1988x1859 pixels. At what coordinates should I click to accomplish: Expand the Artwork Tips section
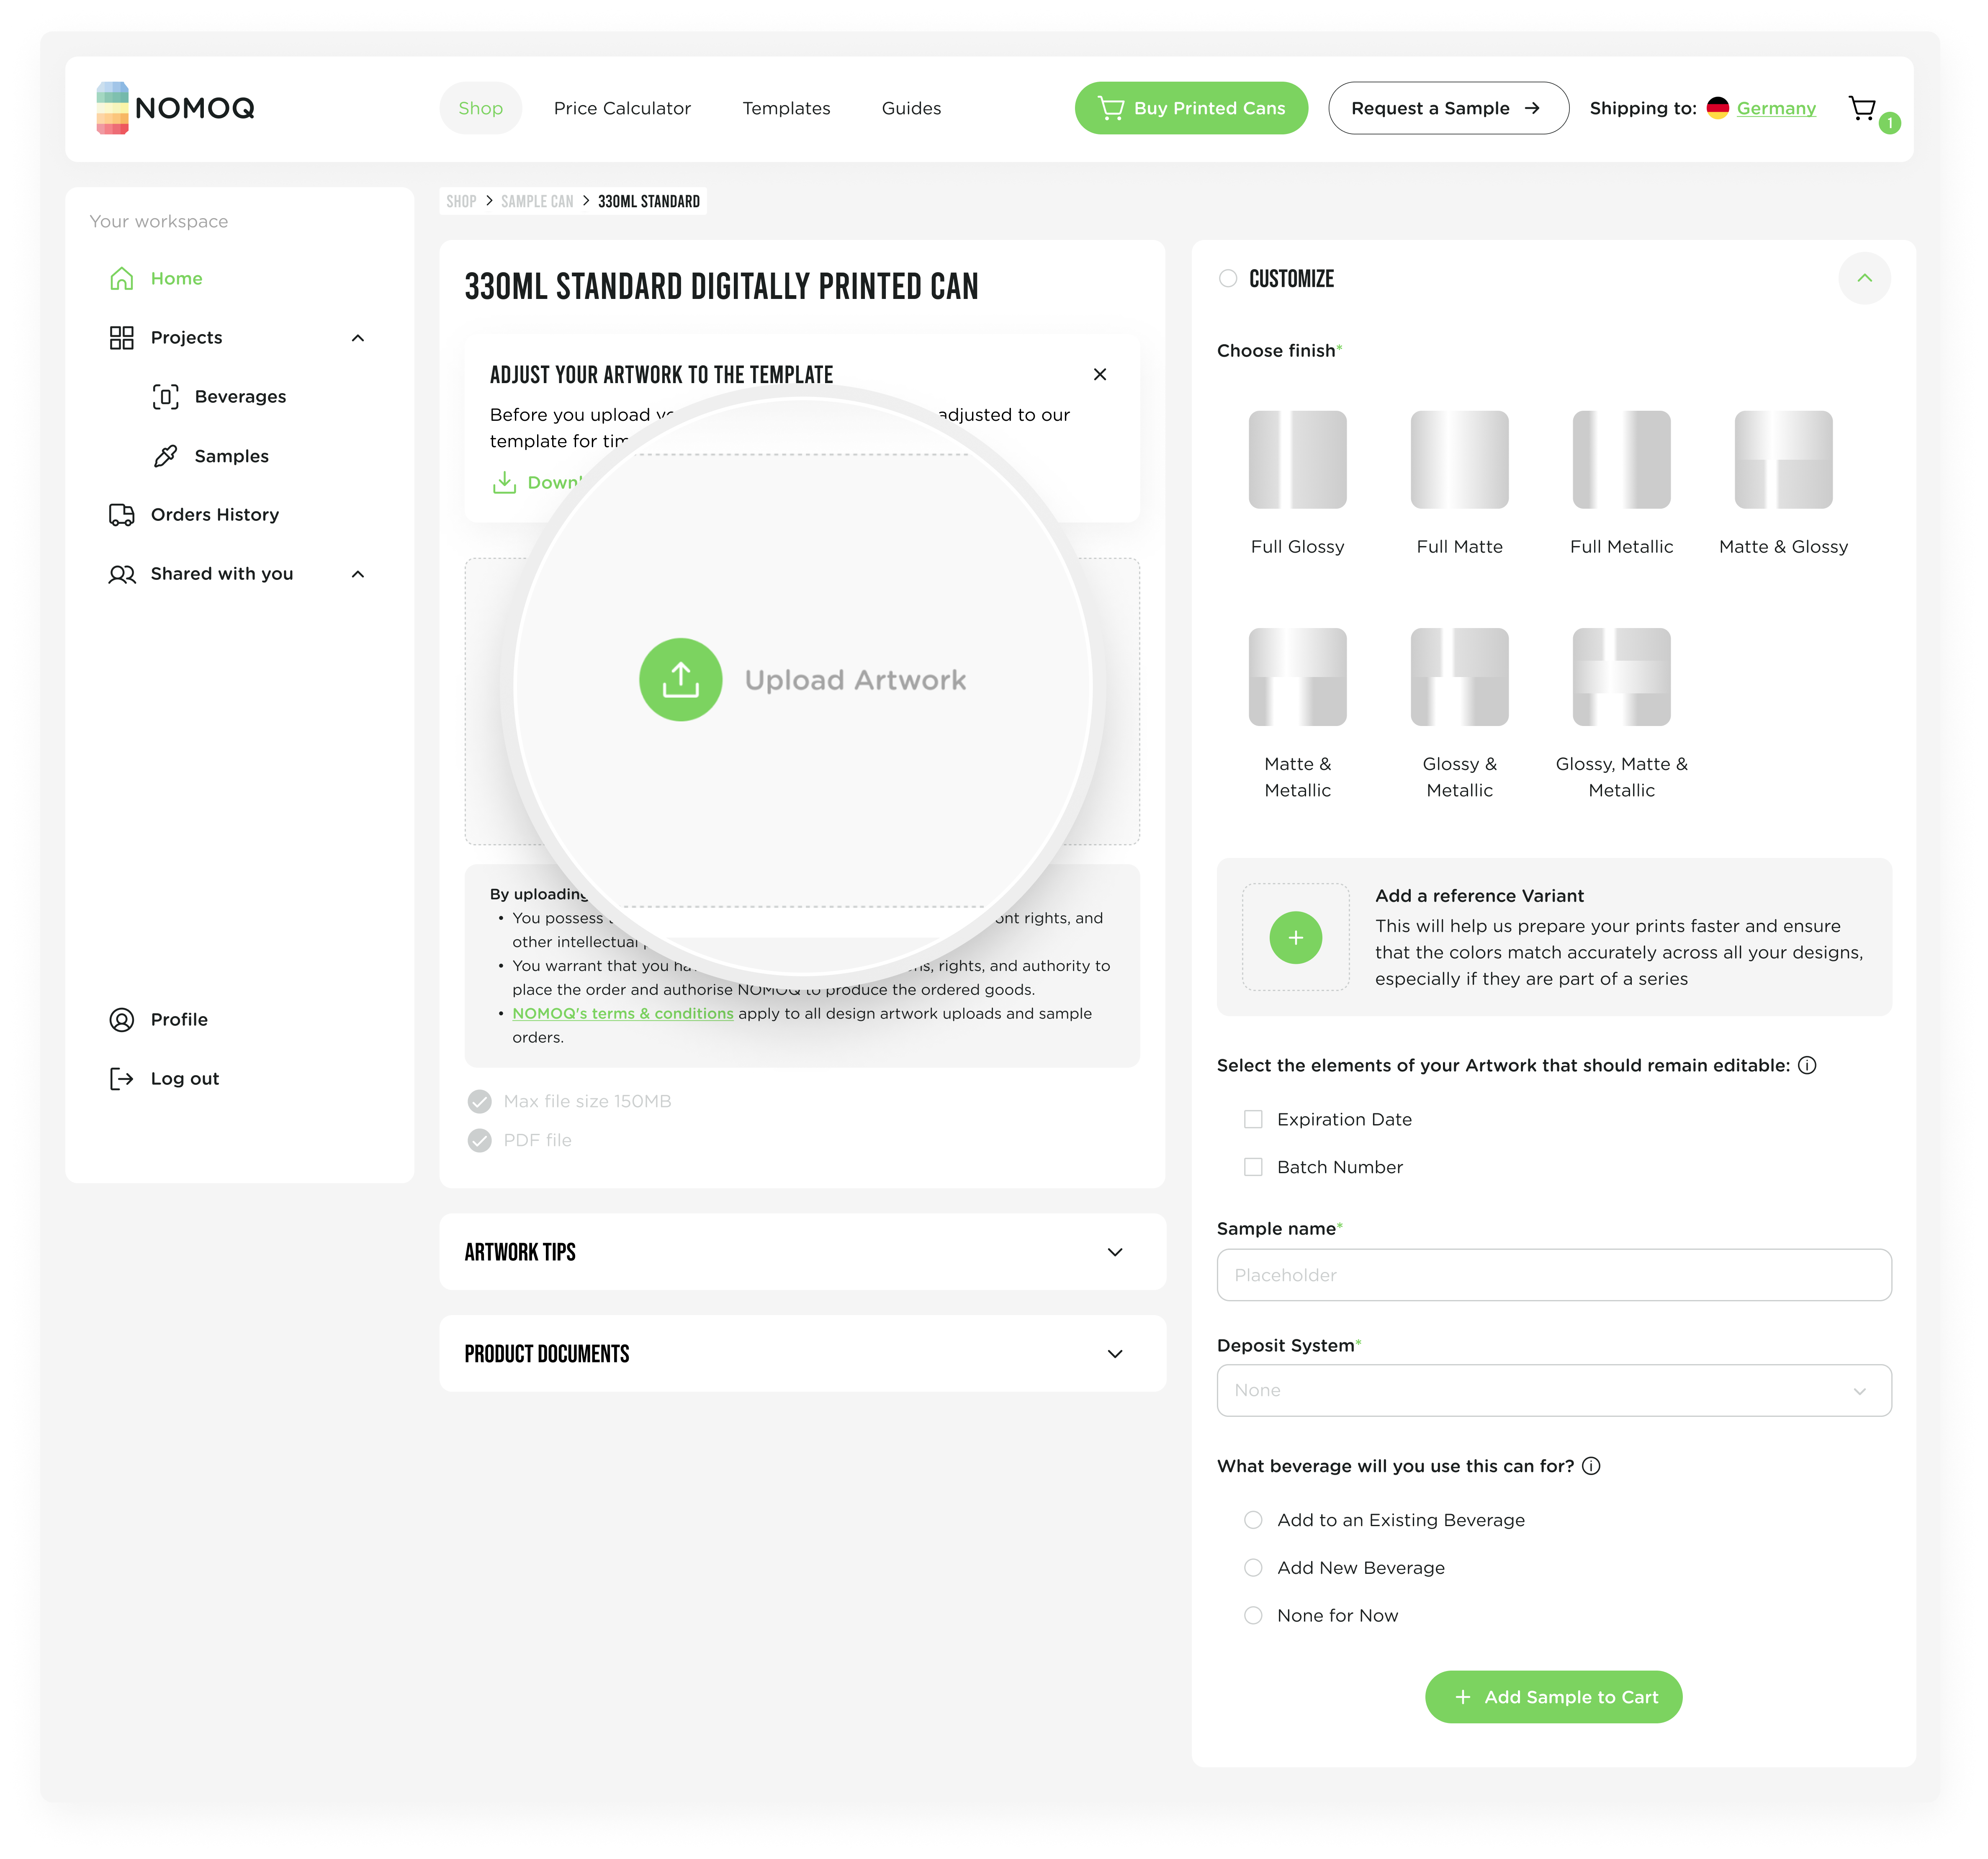(x=1114, y=1252)
